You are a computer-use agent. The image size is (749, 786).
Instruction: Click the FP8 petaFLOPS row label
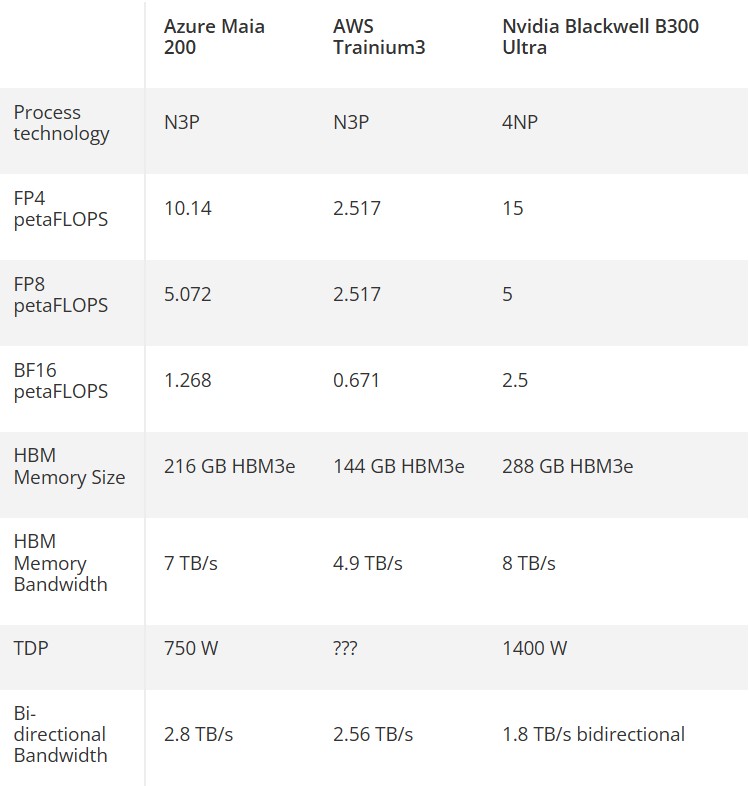coord(60,295)
